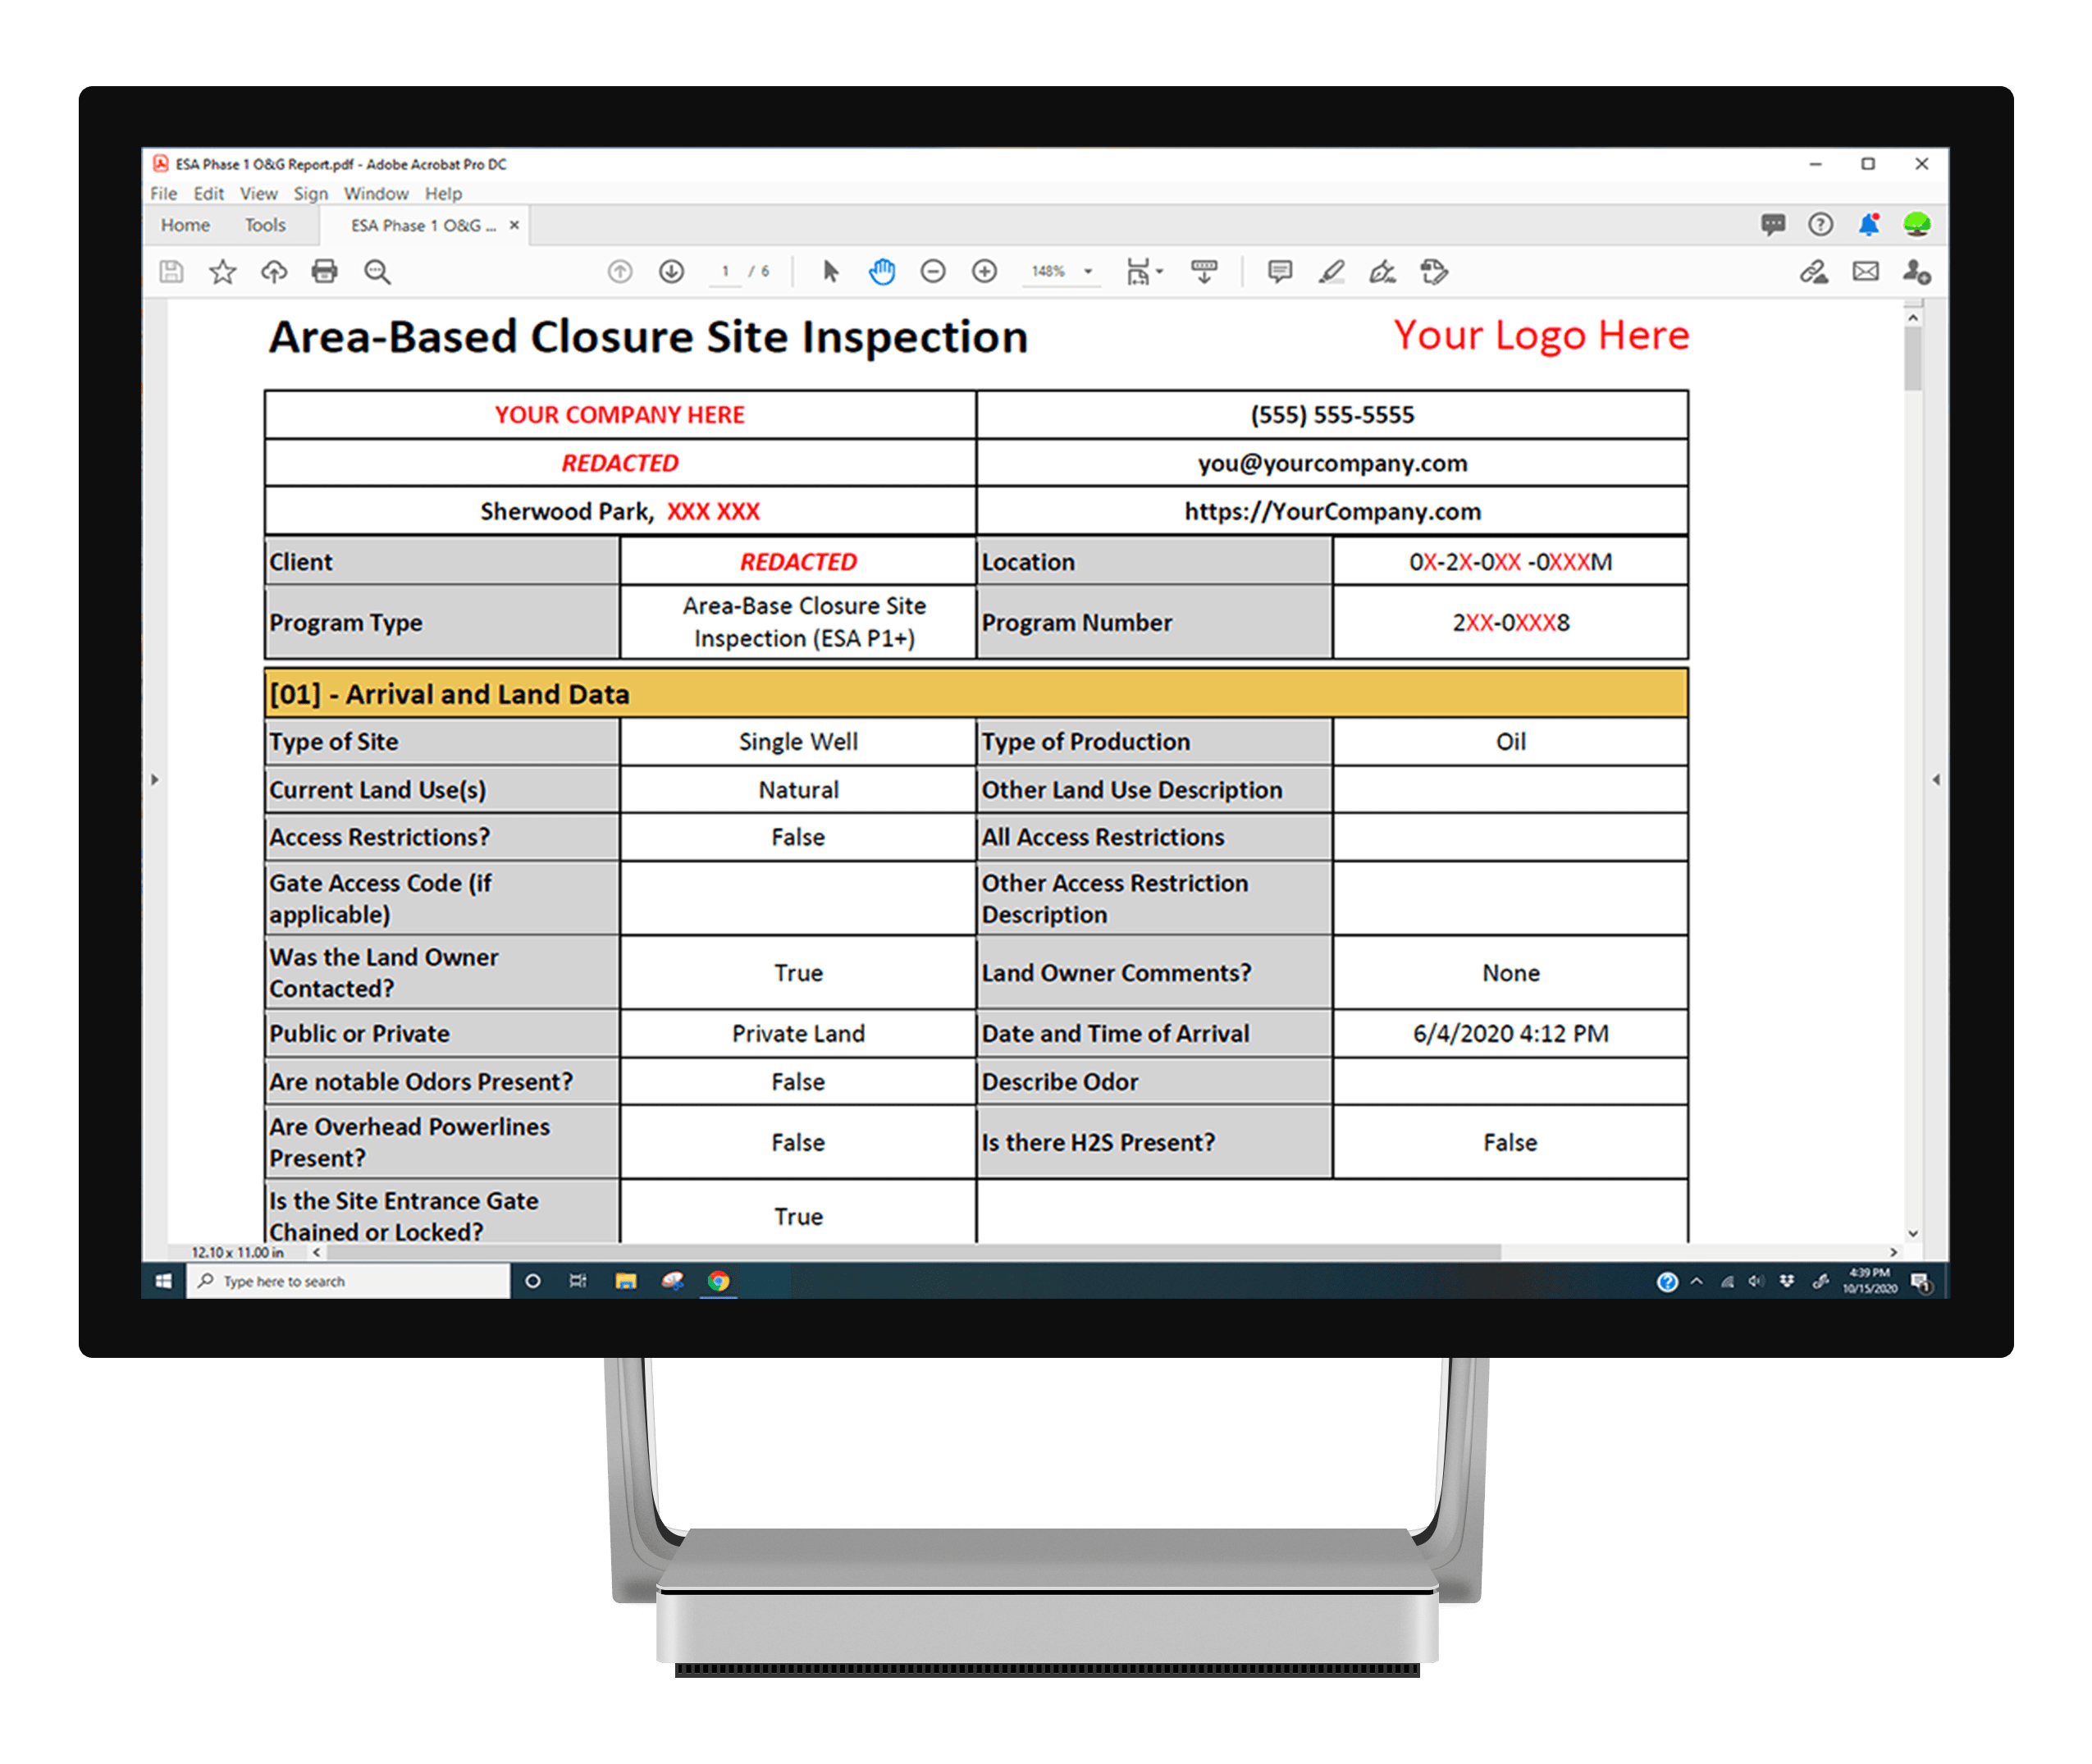Add a sticky note comment

click(1279, 271)
